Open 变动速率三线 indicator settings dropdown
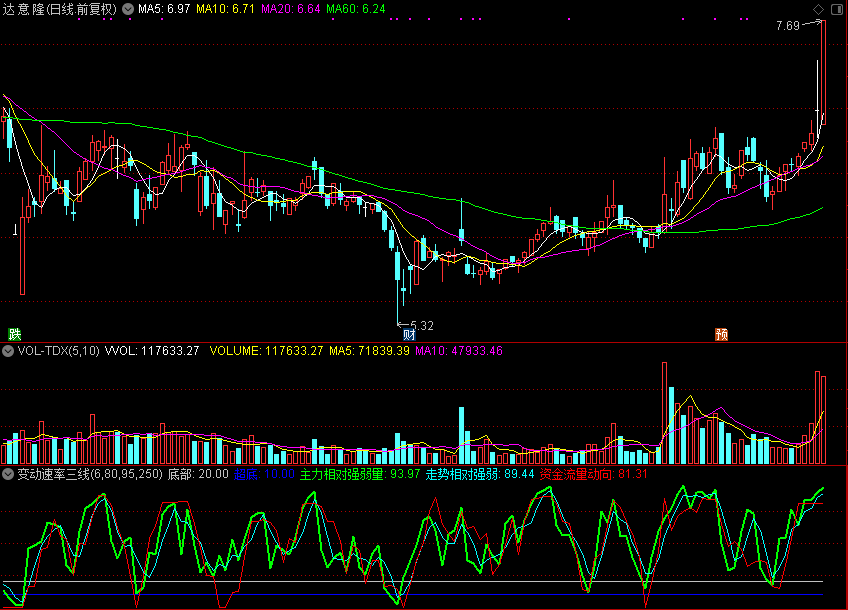This screenshot has width=848, height=610. pos(8,474)
